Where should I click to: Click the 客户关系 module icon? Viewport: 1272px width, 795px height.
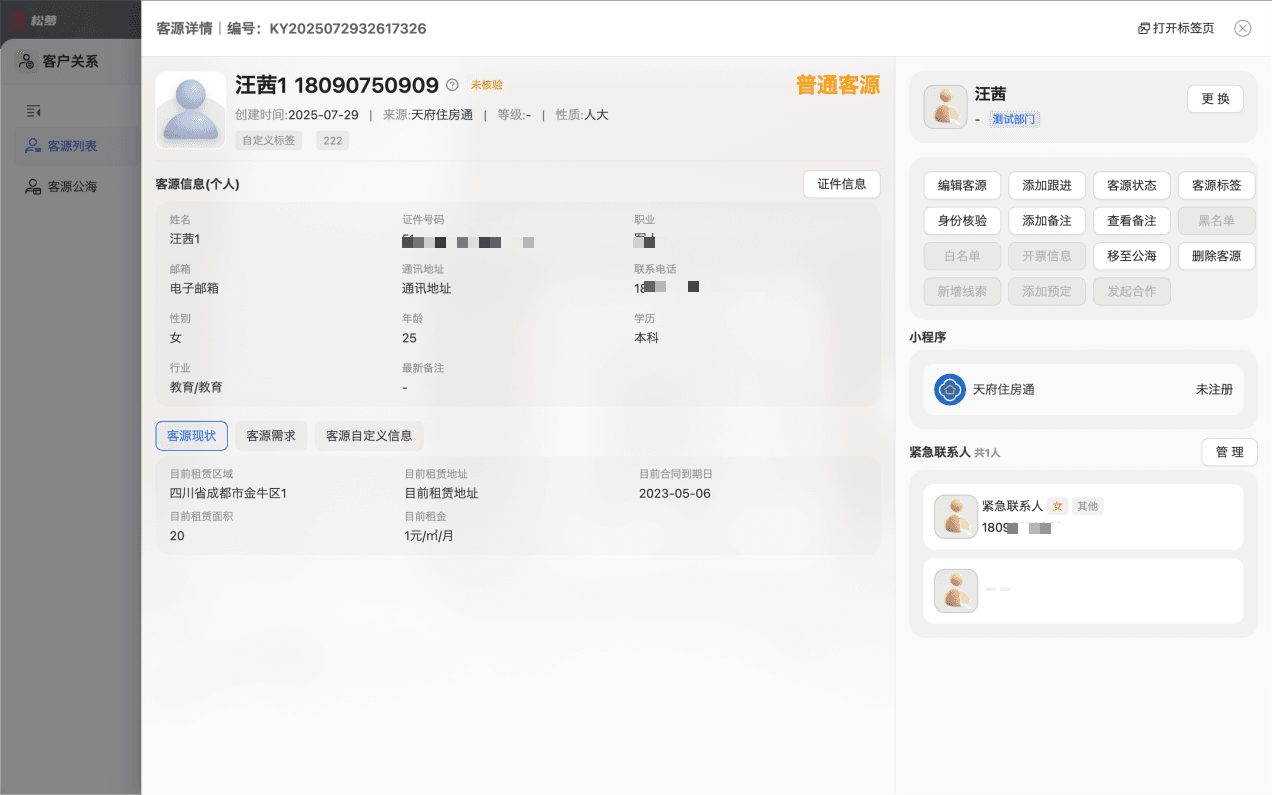tap(27, 61)
